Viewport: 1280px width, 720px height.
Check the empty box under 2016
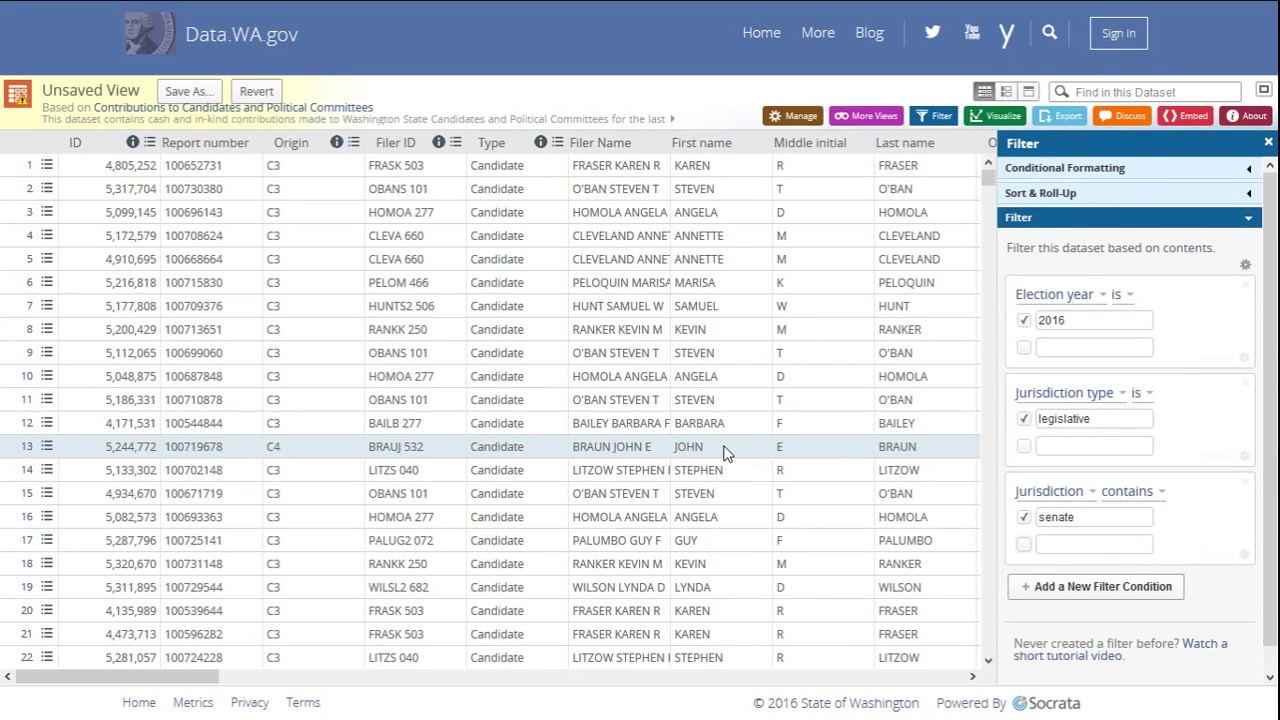point(1023,347)
